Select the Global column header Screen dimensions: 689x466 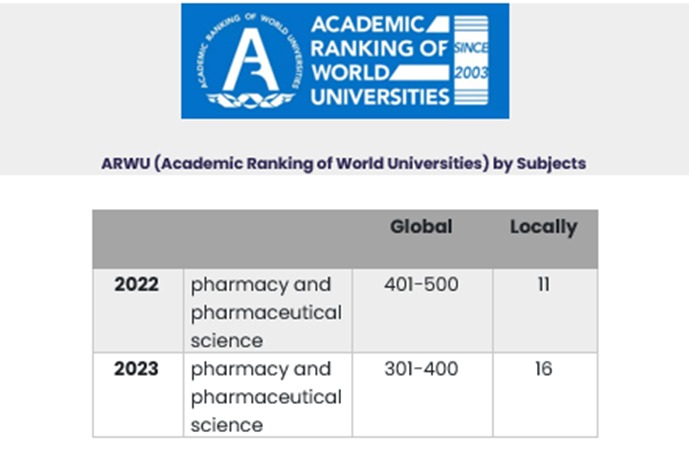pos(421,227)
